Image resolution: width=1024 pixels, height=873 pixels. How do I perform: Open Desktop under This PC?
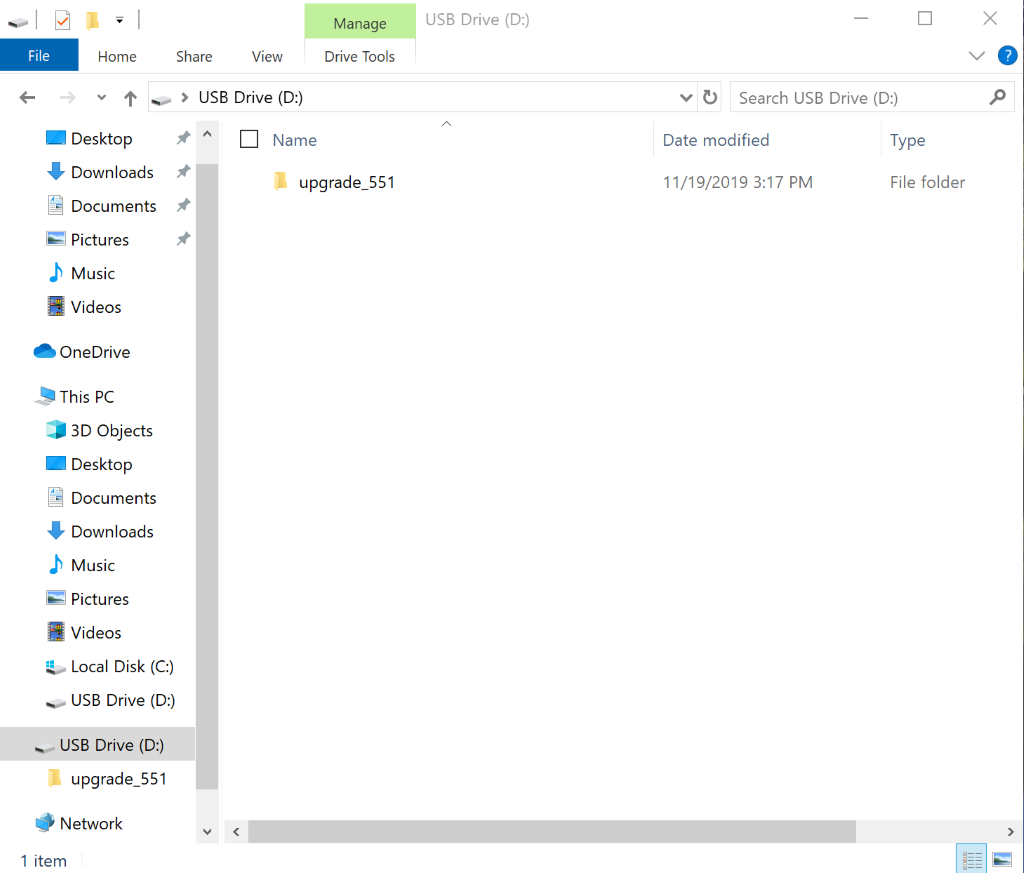101,464
